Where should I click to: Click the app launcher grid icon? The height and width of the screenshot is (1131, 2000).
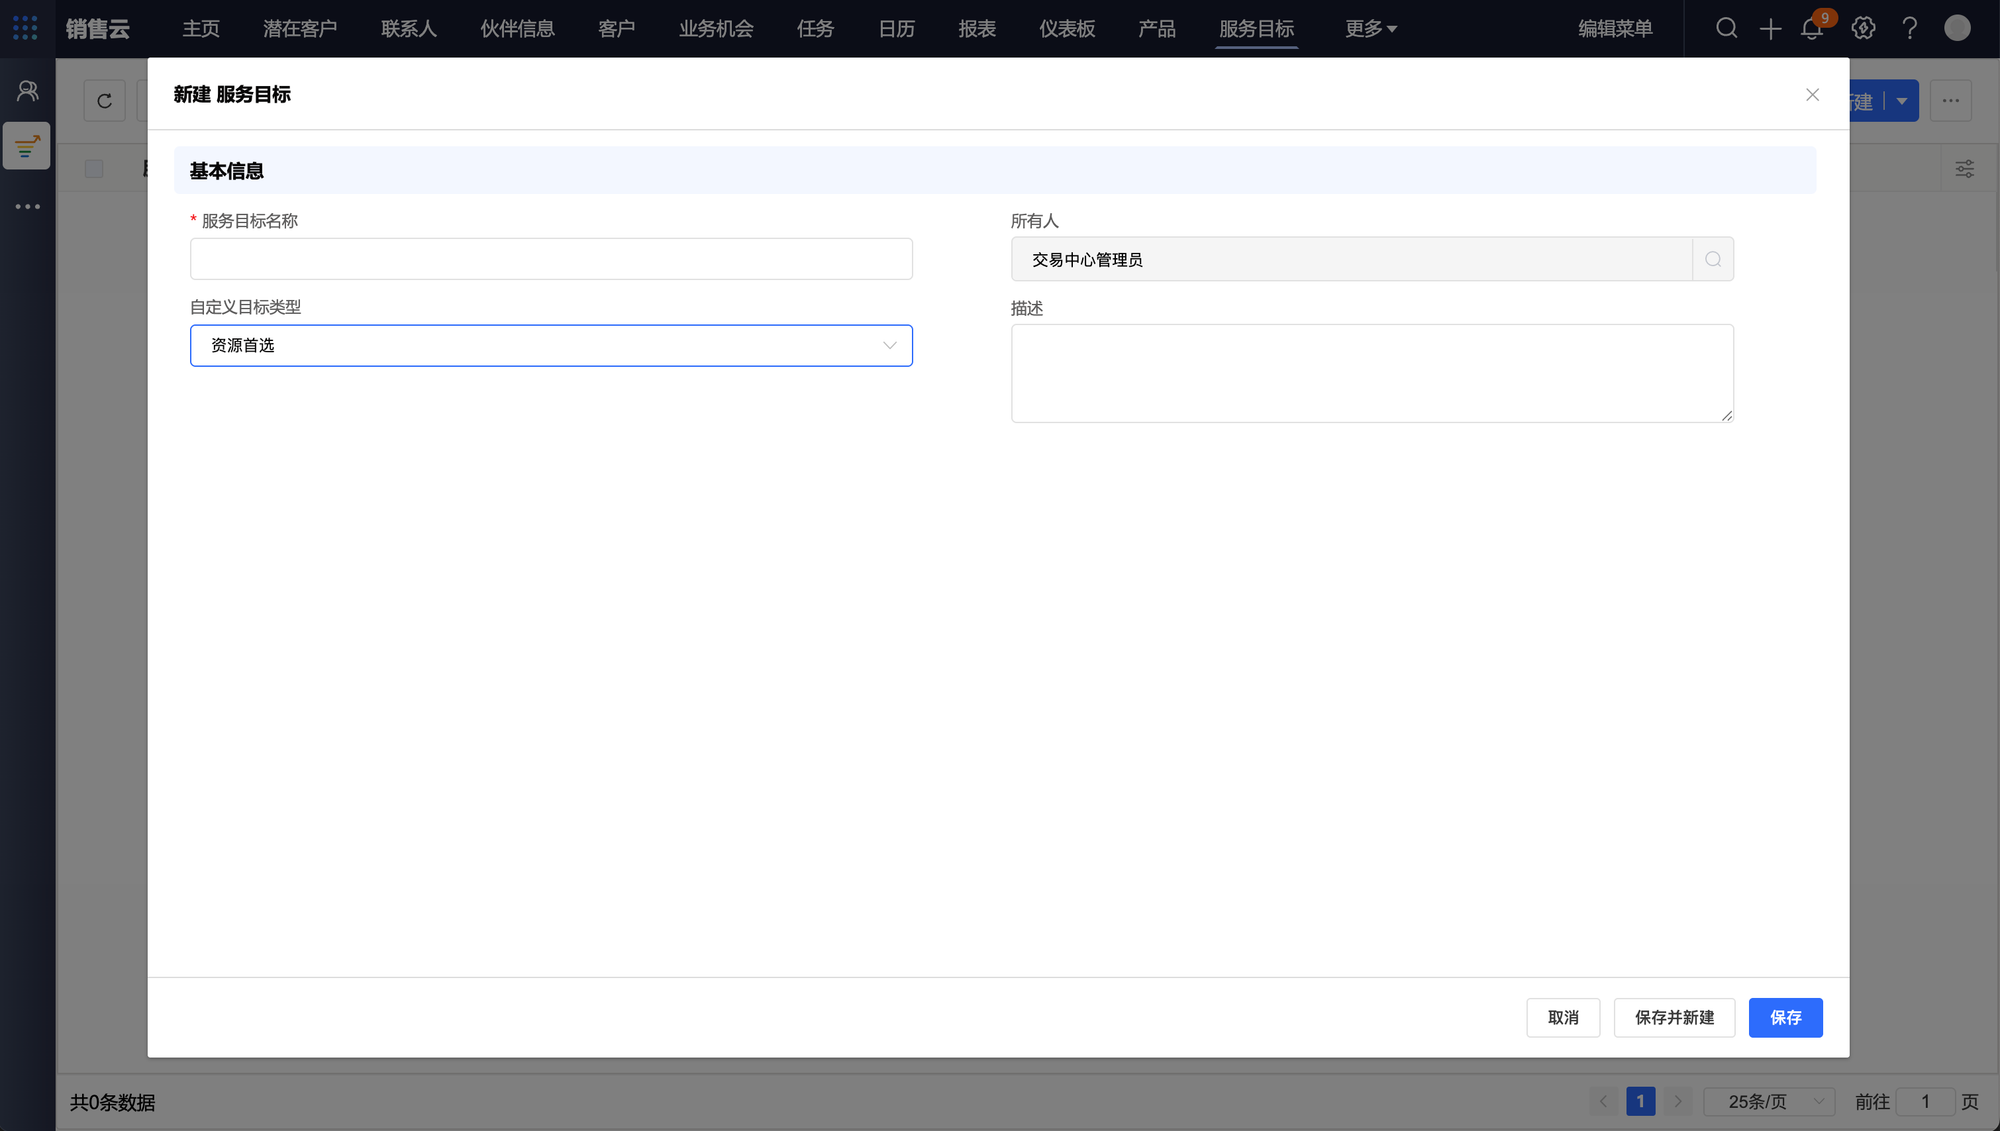(x=25, y=28)
